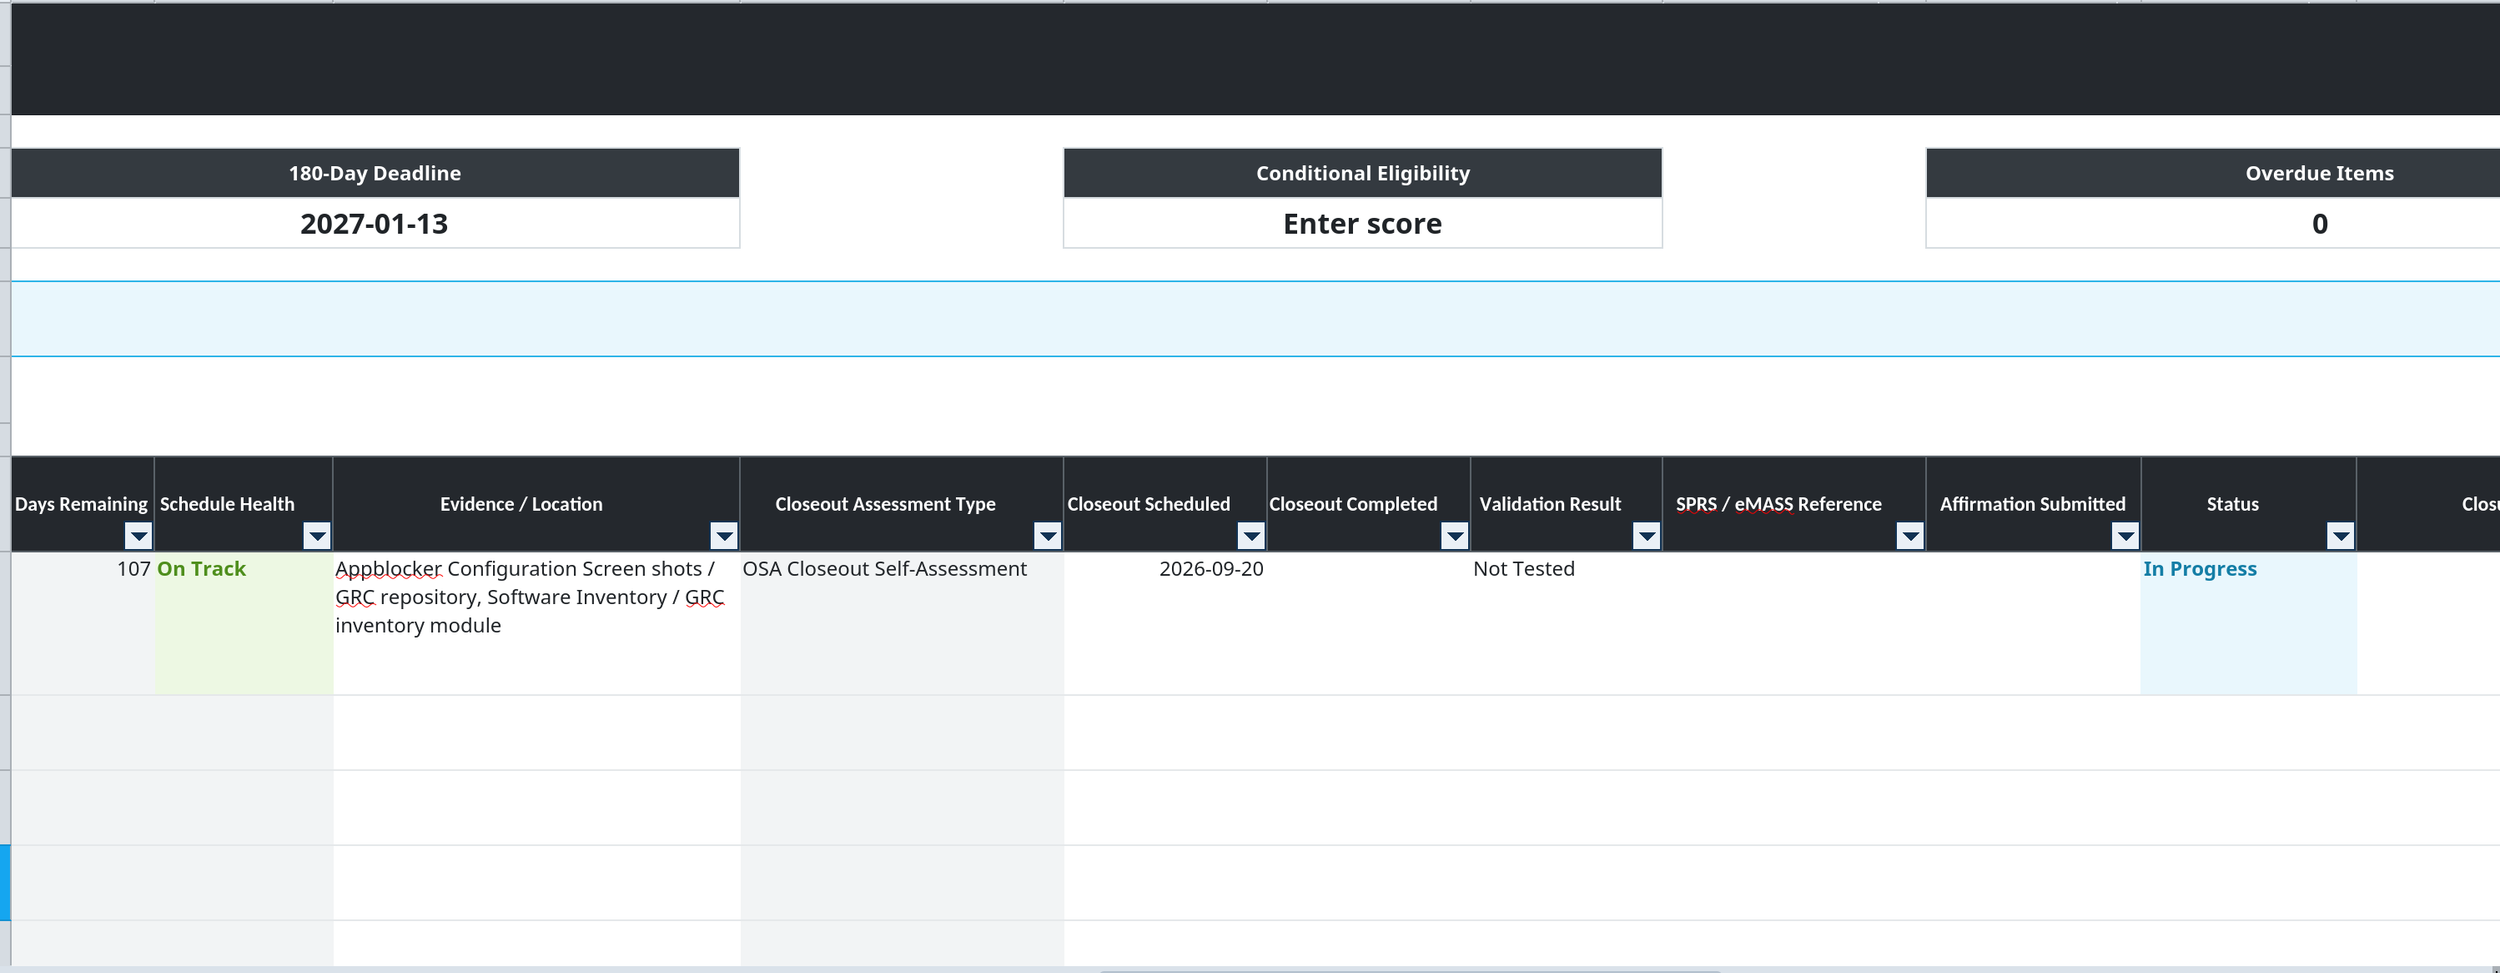The width and height of the screenshot is (2500, 973).
Task: Click the Conditional Eligibility header cell
Action: click(x=1363, y=173)
